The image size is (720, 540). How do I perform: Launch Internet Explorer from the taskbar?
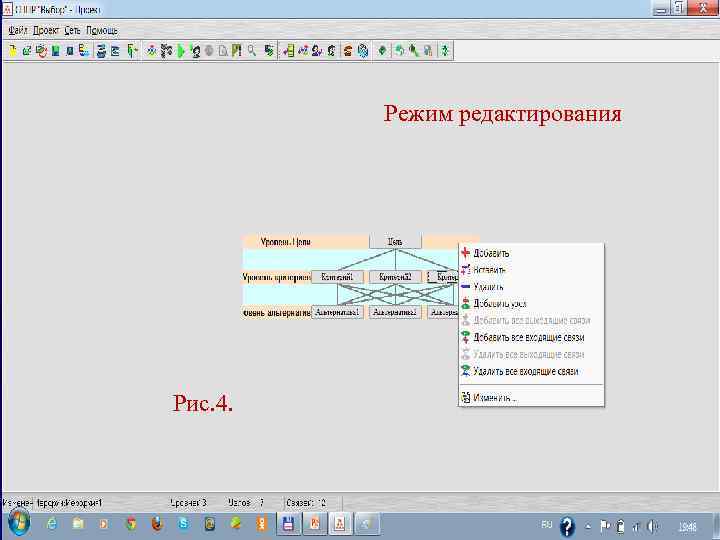52,523
